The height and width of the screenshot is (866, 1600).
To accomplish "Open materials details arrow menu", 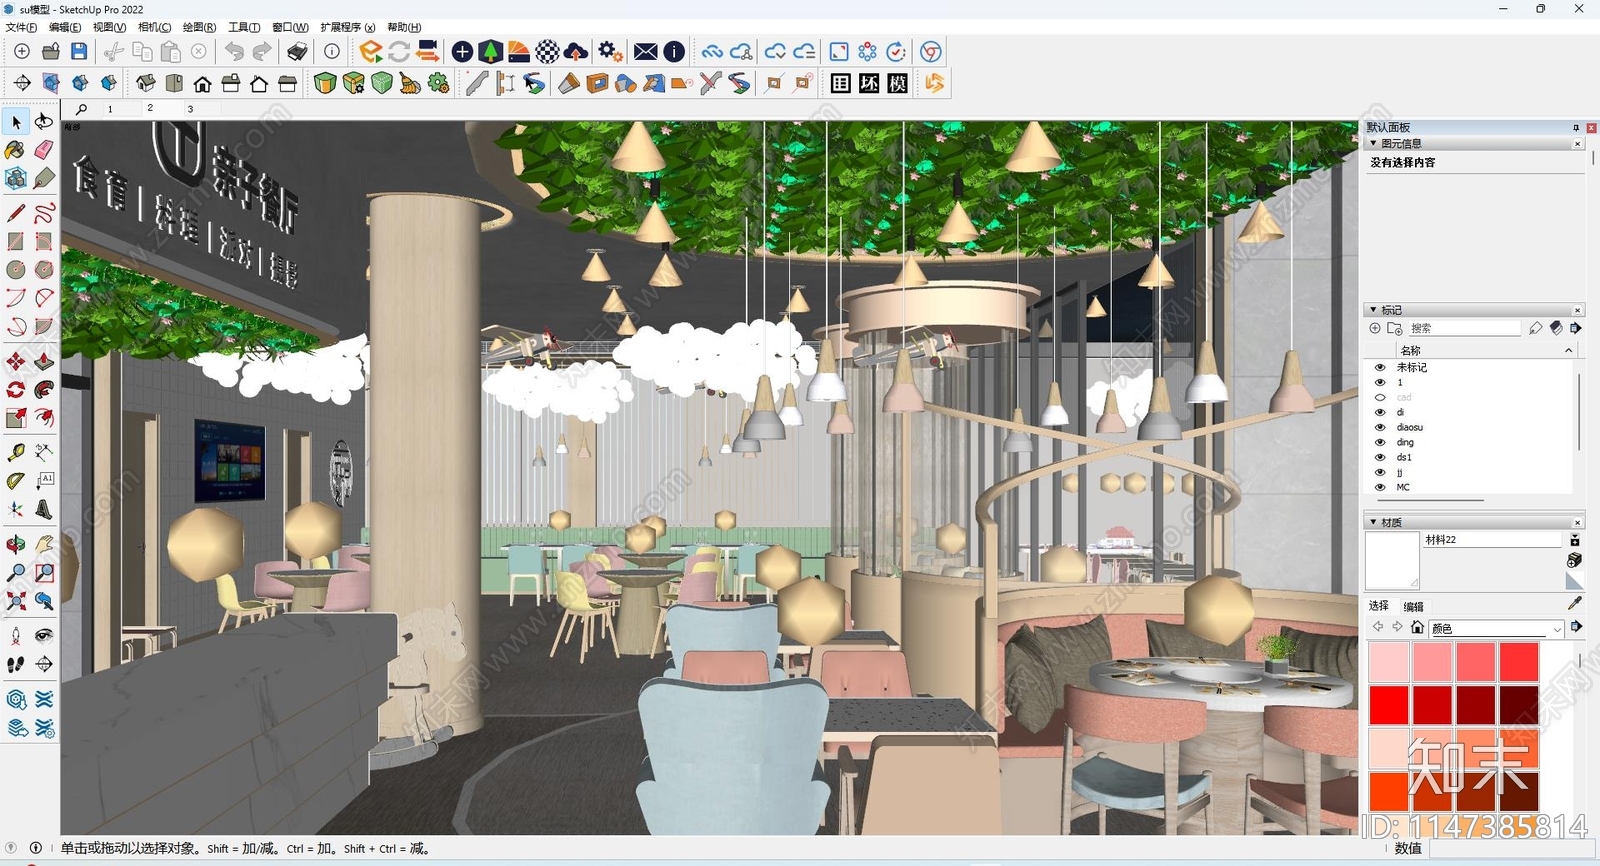I will [x=1576, y=627].
